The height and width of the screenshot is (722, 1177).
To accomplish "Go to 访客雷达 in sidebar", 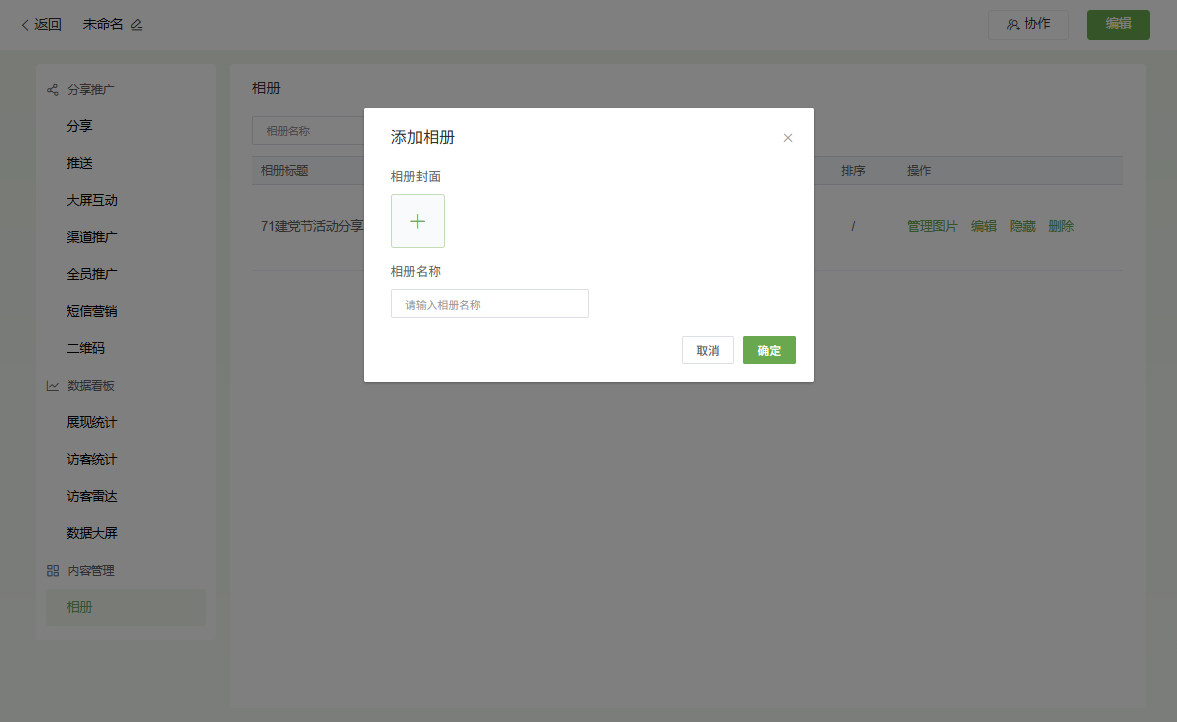I will click(92, 496).
